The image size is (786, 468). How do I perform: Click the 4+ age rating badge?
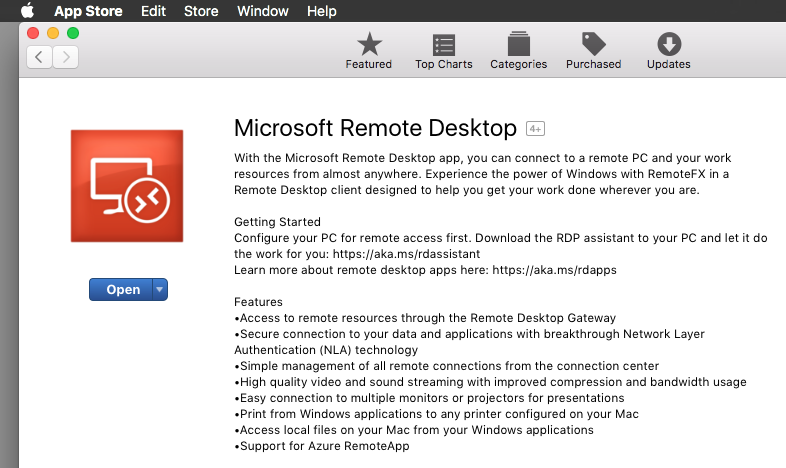coord(535,129)
